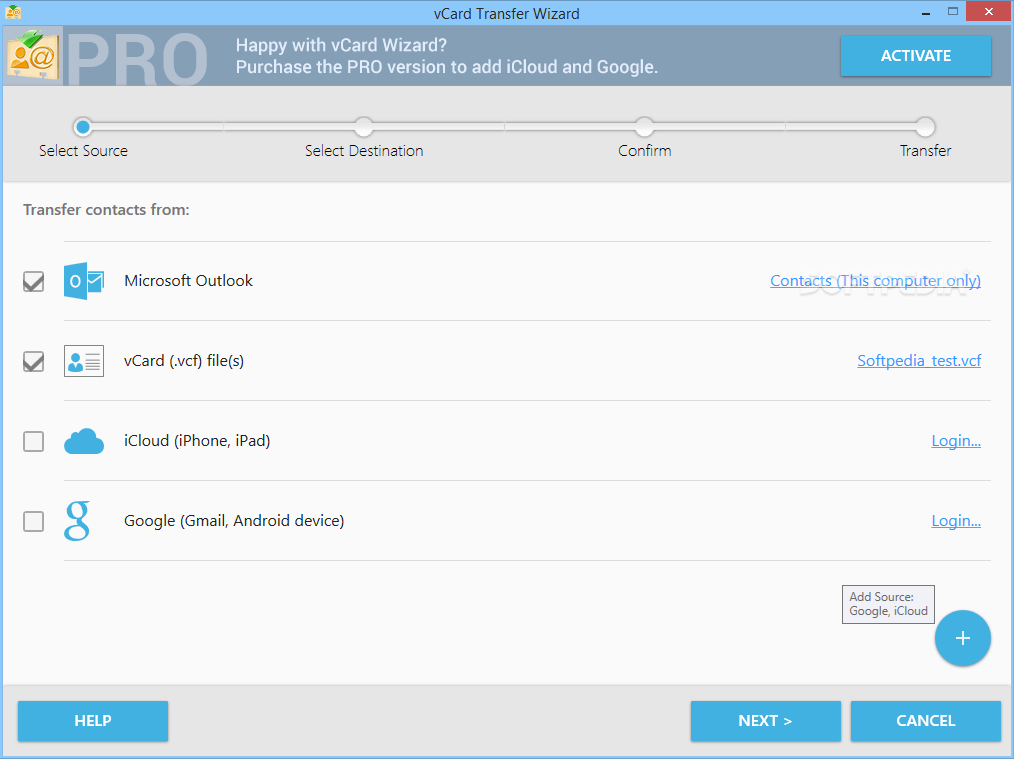Click the Microsoft Outlook icon
Viewport: 1014px width, 759px height.
84,281
